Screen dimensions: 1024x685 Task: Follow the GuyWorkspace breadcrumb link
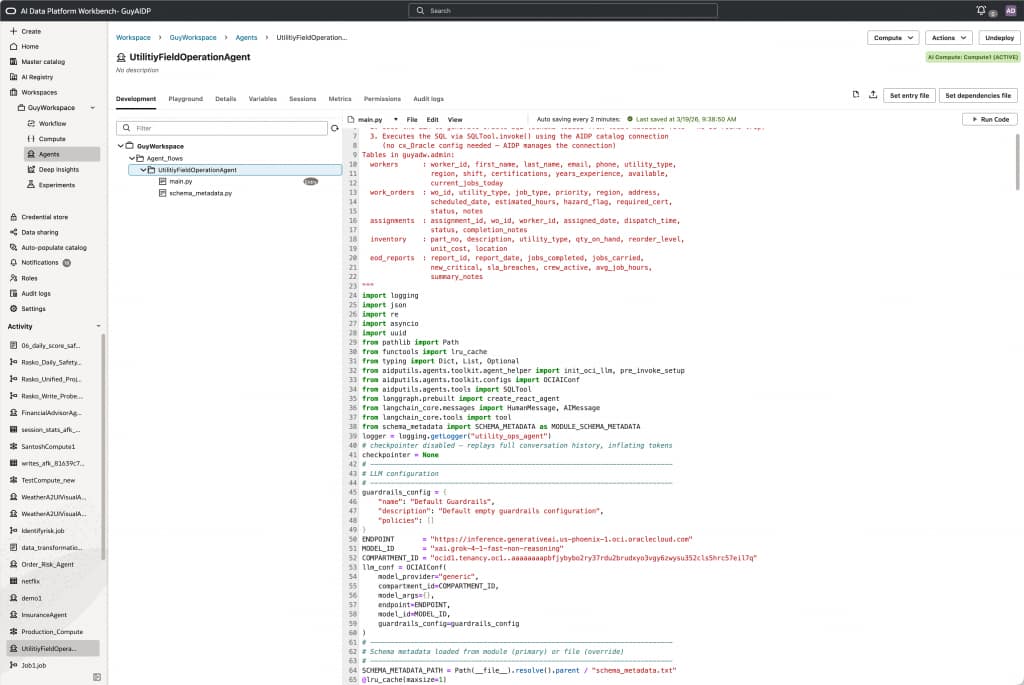coord(193,38)
